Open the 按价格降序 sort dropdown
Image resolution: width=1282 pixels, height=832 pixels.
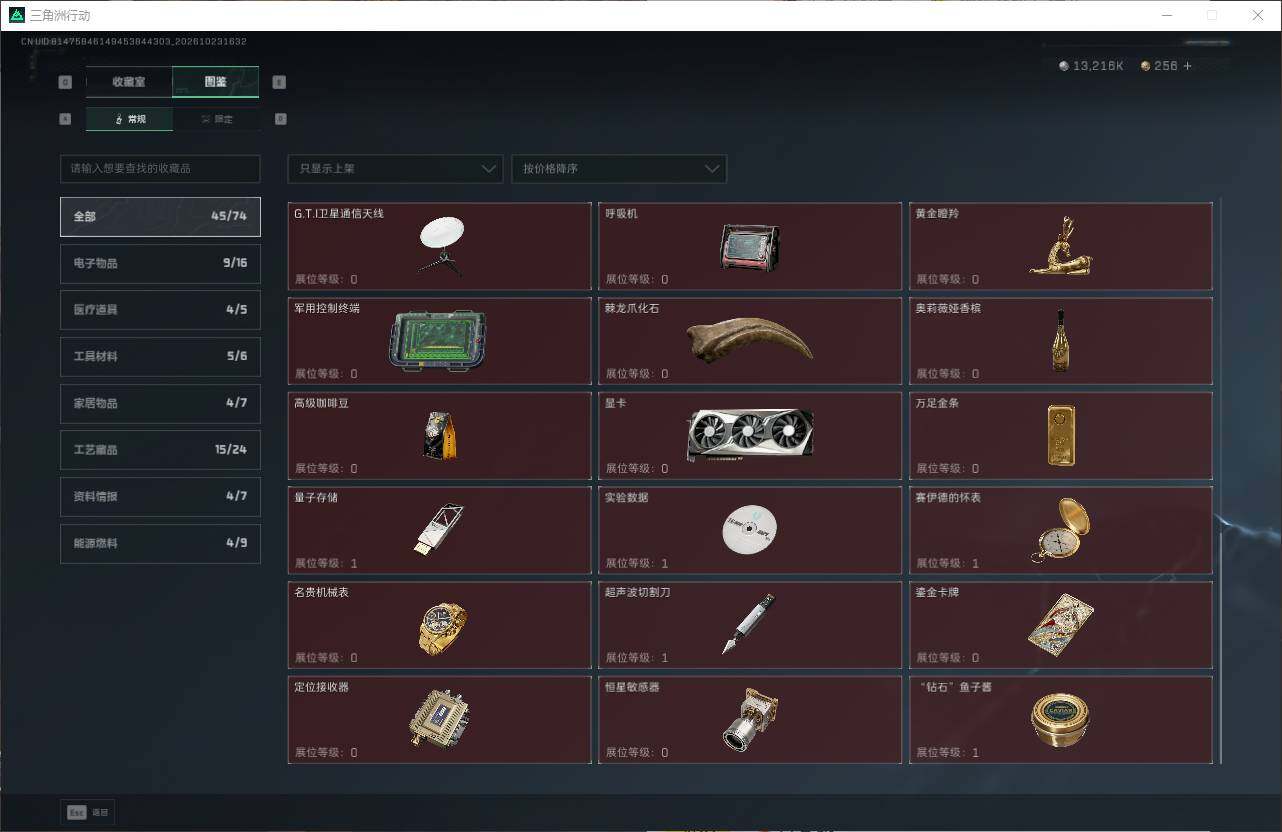click(619, 168)
